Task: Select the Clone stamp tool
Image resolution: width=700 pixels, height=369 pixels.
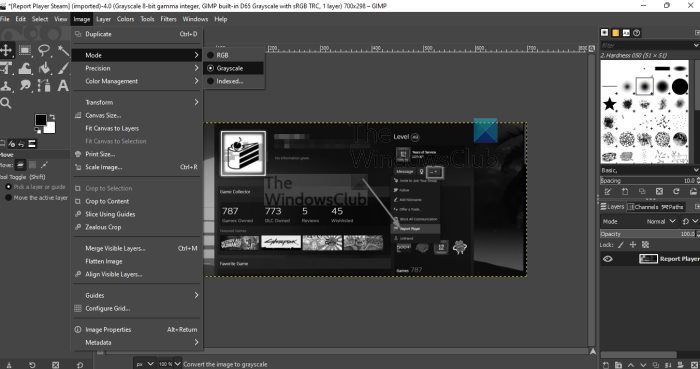Action: click(x=6, y=85)
